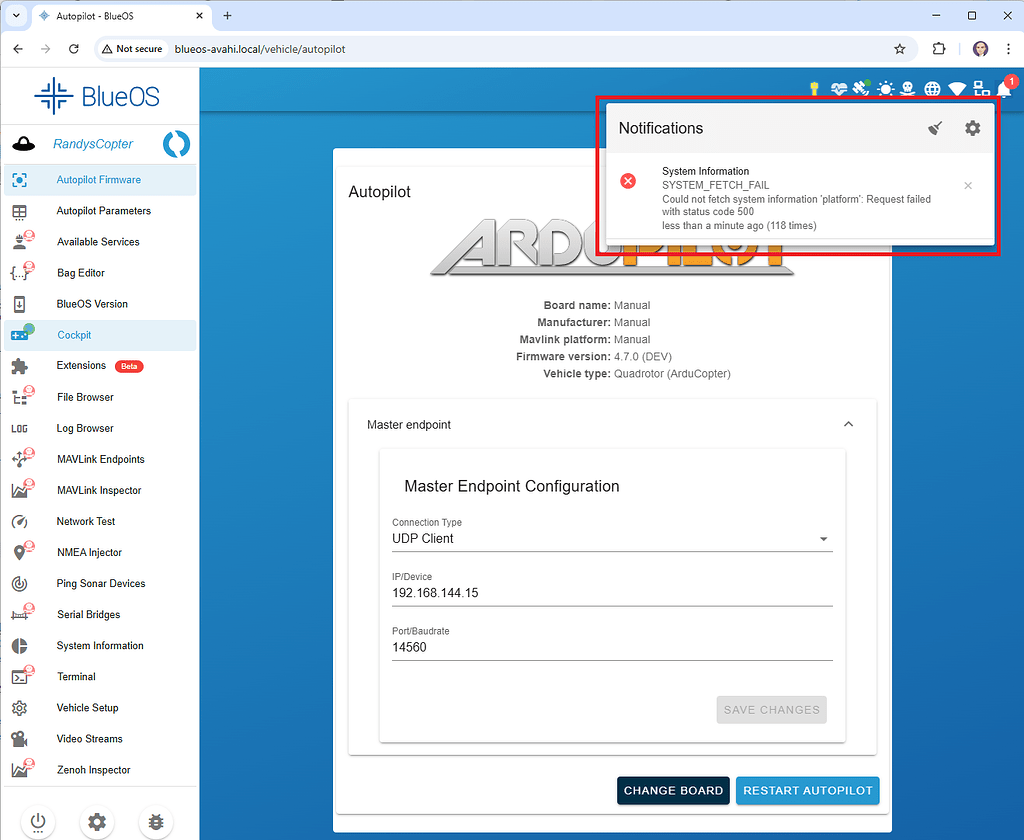Clear notifications with the broom icon
Viewport: 1024px width, 840px height.
click(934, 128)
